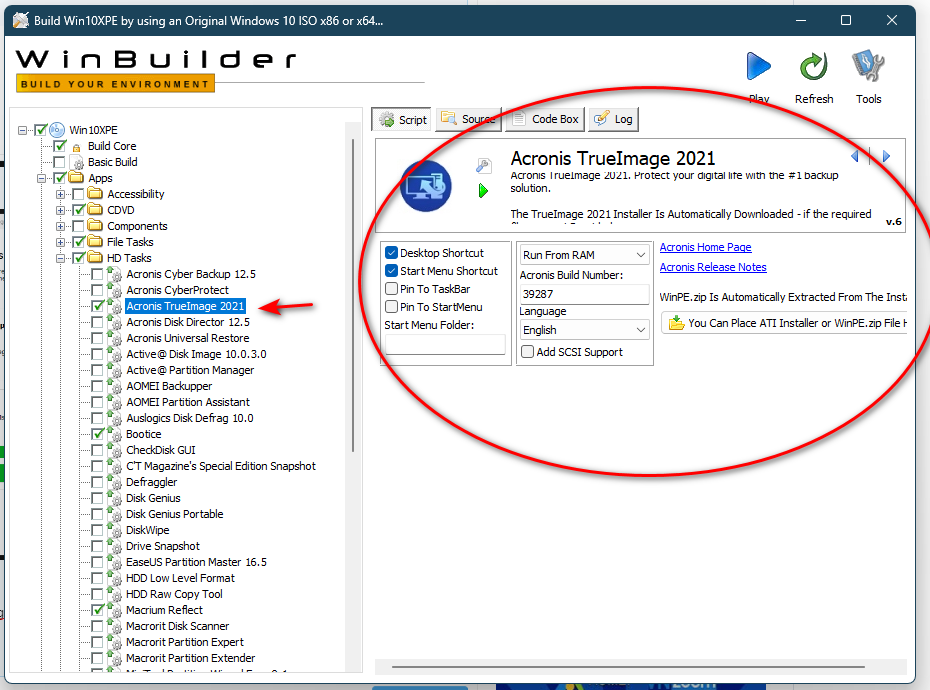
Task: Uncheck the Start Menu Shortcut checkbox
Action: [391, 271]
